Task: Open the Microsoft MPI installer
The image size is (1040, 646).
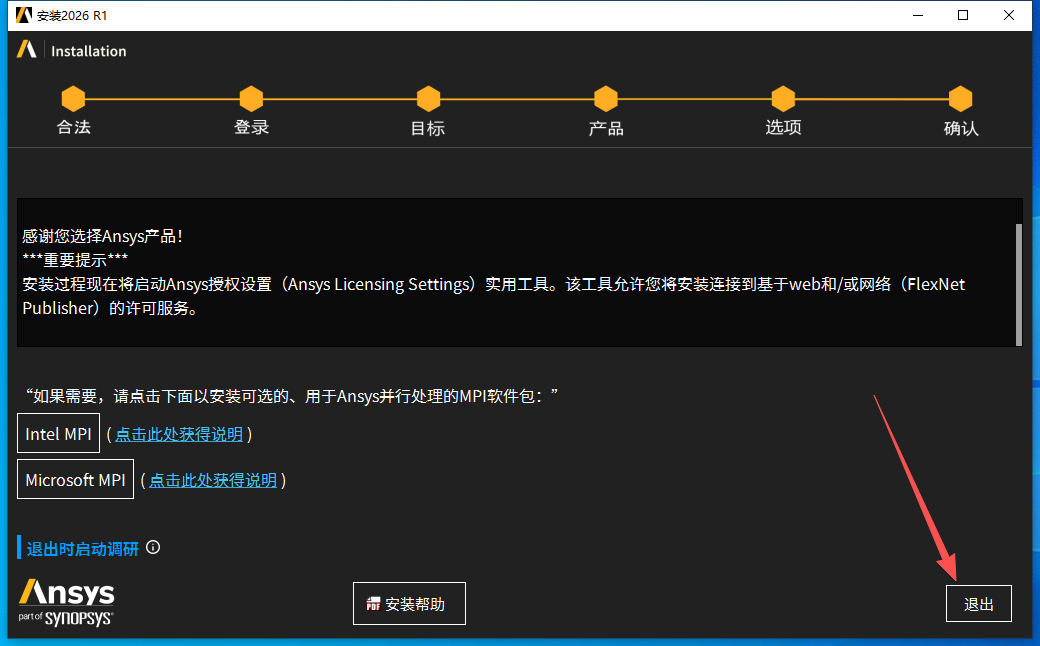Action: point(75,479)
